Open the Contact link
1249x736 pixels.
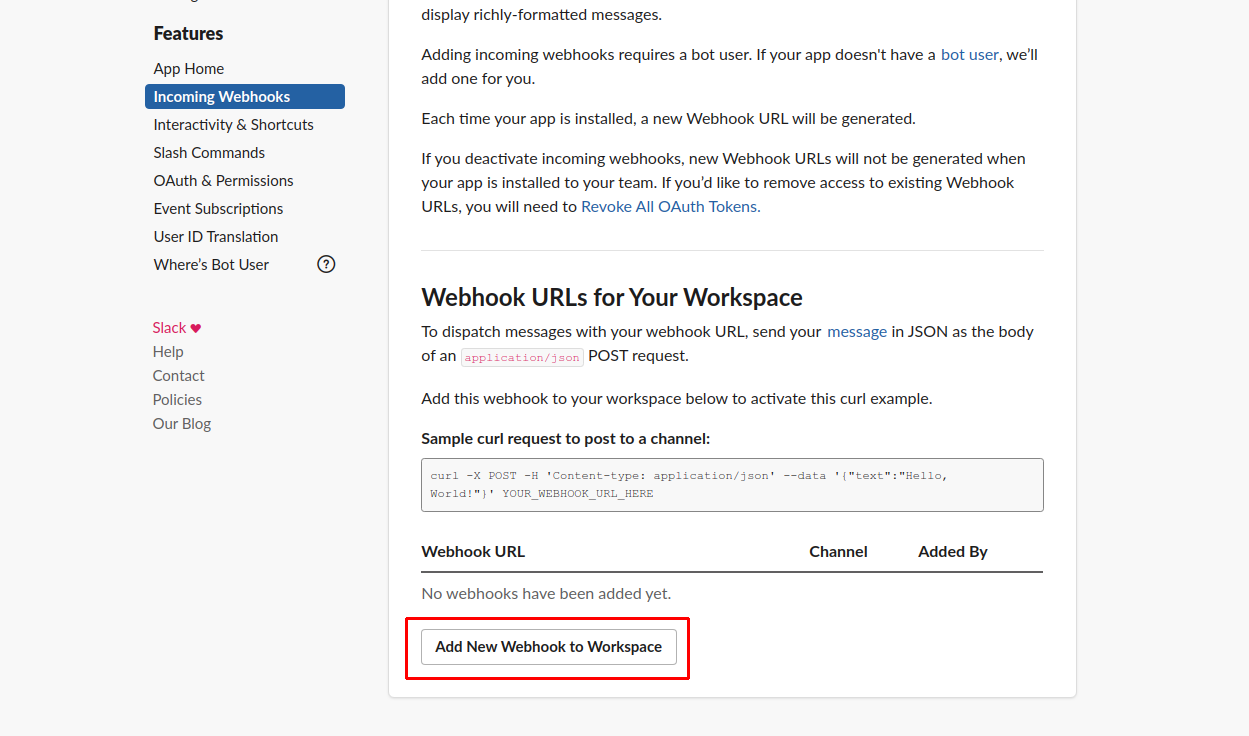178,376
